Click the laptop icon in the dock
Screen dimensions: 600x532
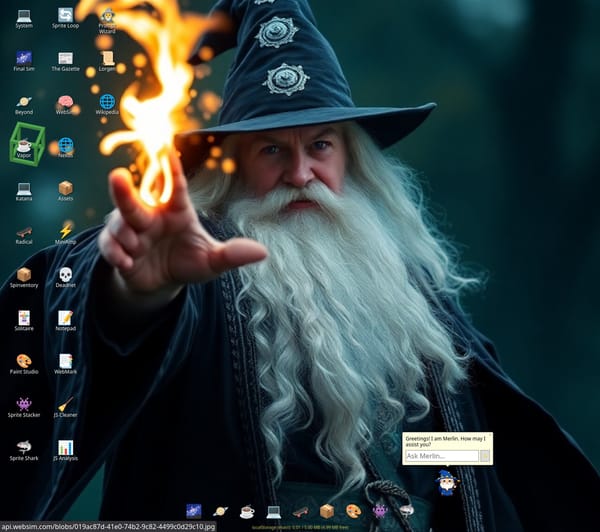point(274,511)
